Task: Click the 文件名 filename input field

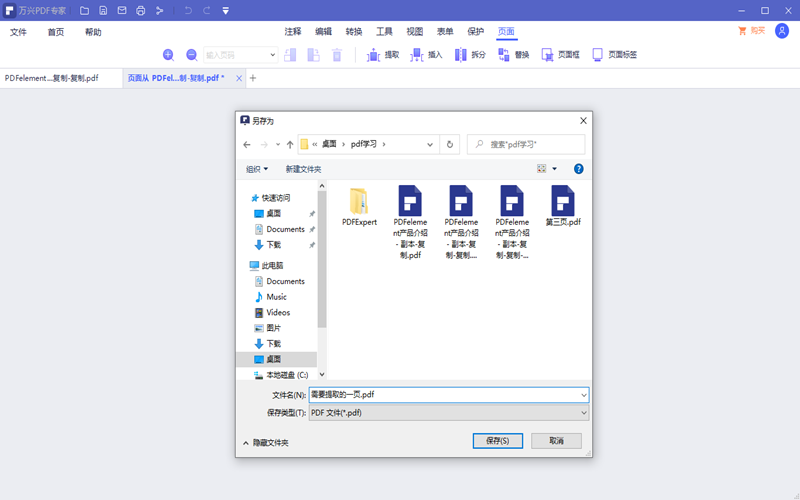Action: tap(445, 395)
